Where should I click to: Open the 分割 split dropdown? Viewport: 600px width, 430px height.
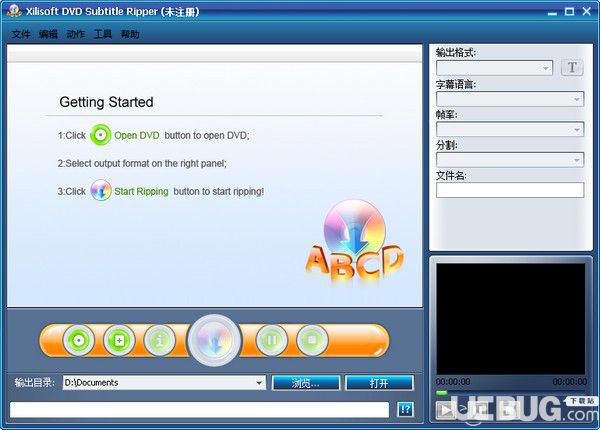pyautogui.click(x=510, y=160)
